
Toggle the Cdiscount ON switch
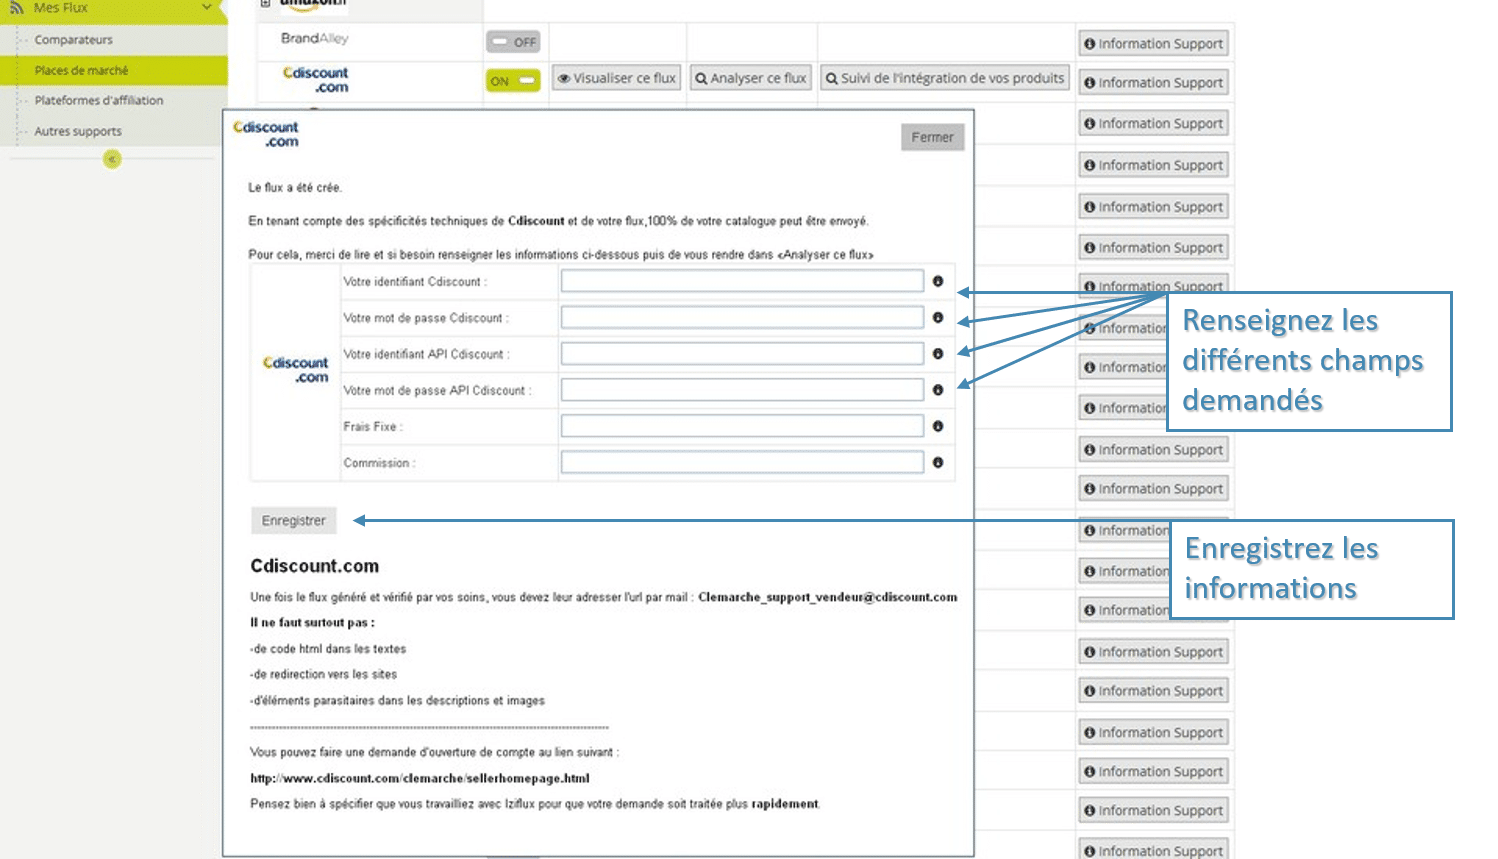point(513,81)
